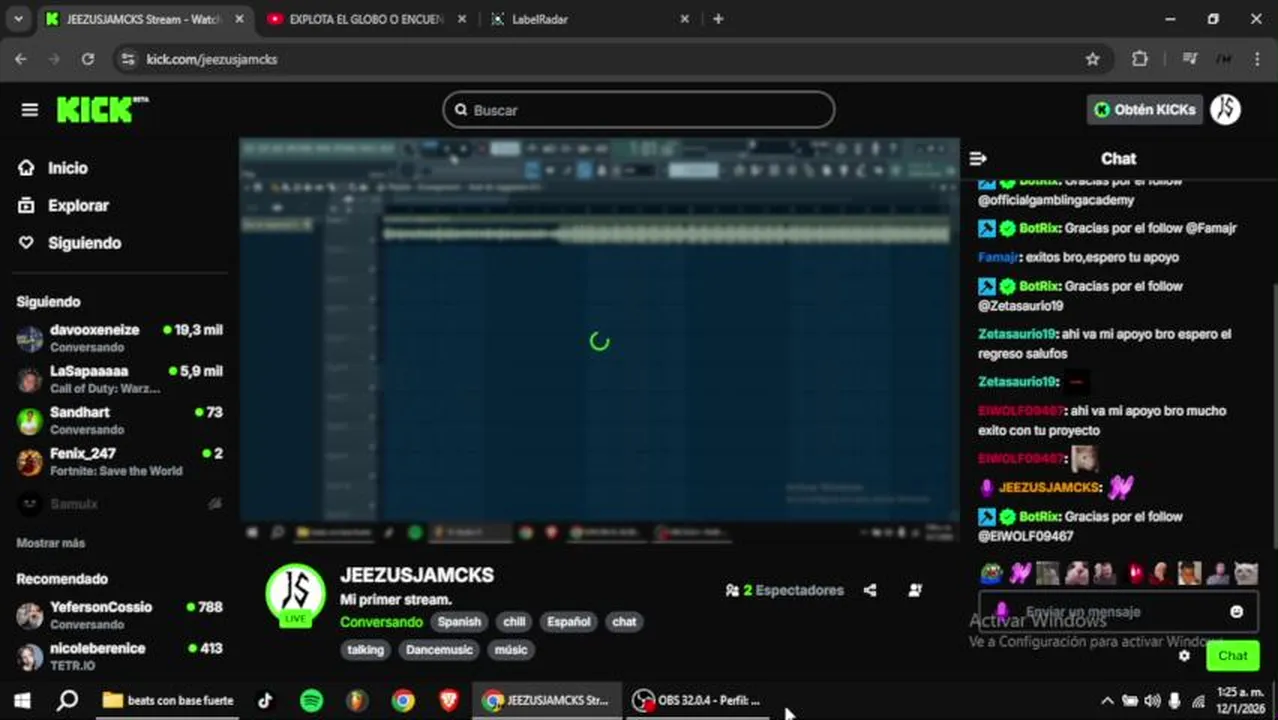Image resolution: width=1278 pixels, height=720 pixels.
Task: Click the Español tag
Action: coord(568,622)
